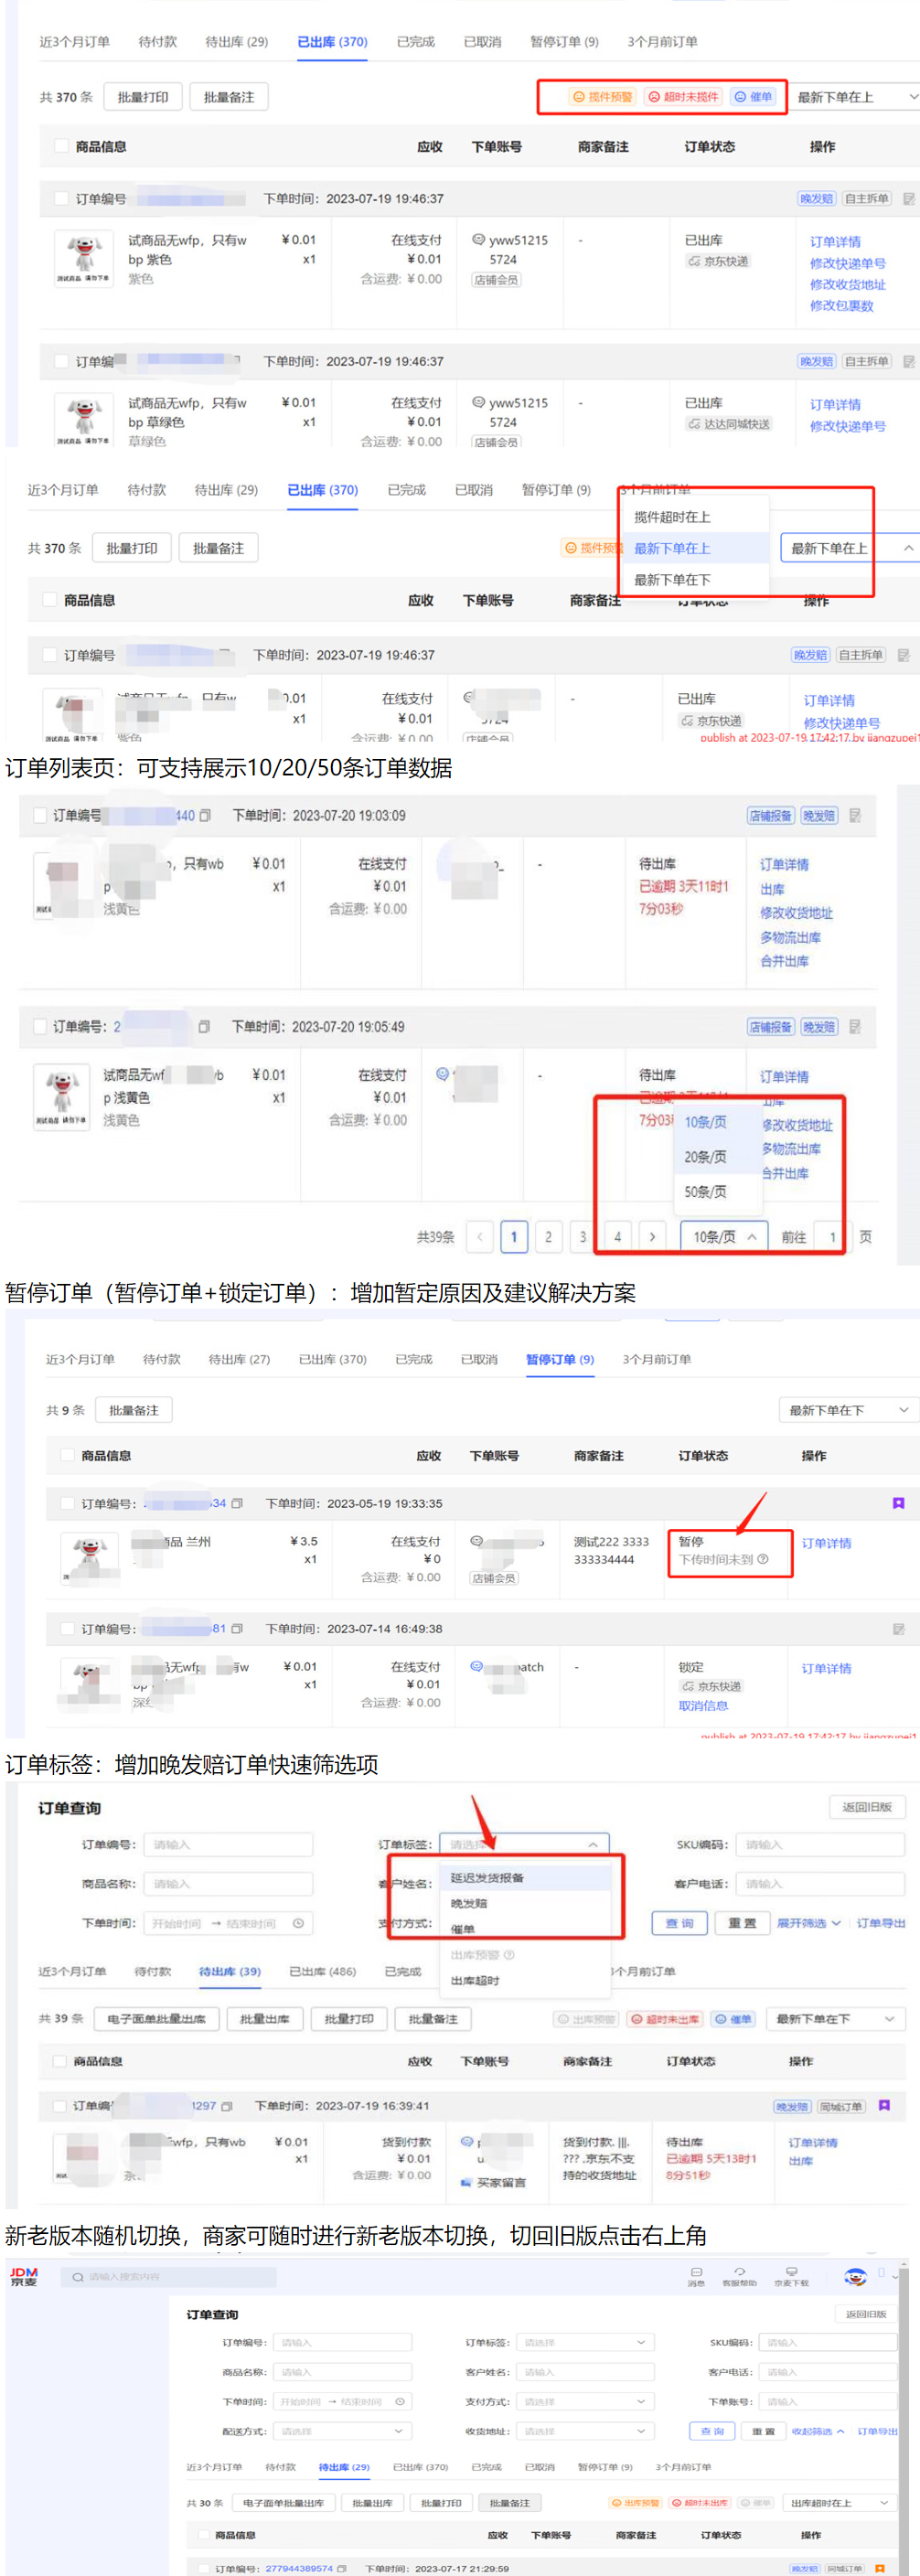Image resolution: width=920 pixels, height=2576 pixels.
Task: Click the JDM 京麦 logo
Action: coord(24,2276)
